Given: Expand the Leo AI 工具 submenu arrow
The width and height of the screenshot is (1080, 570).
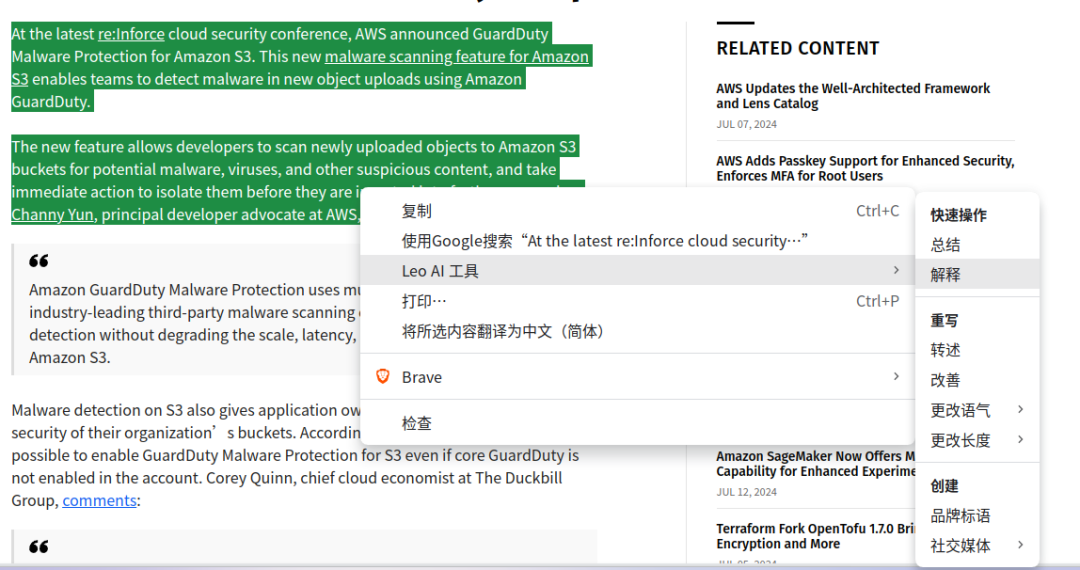Looking at the screenshot, I should coord(895,271).
